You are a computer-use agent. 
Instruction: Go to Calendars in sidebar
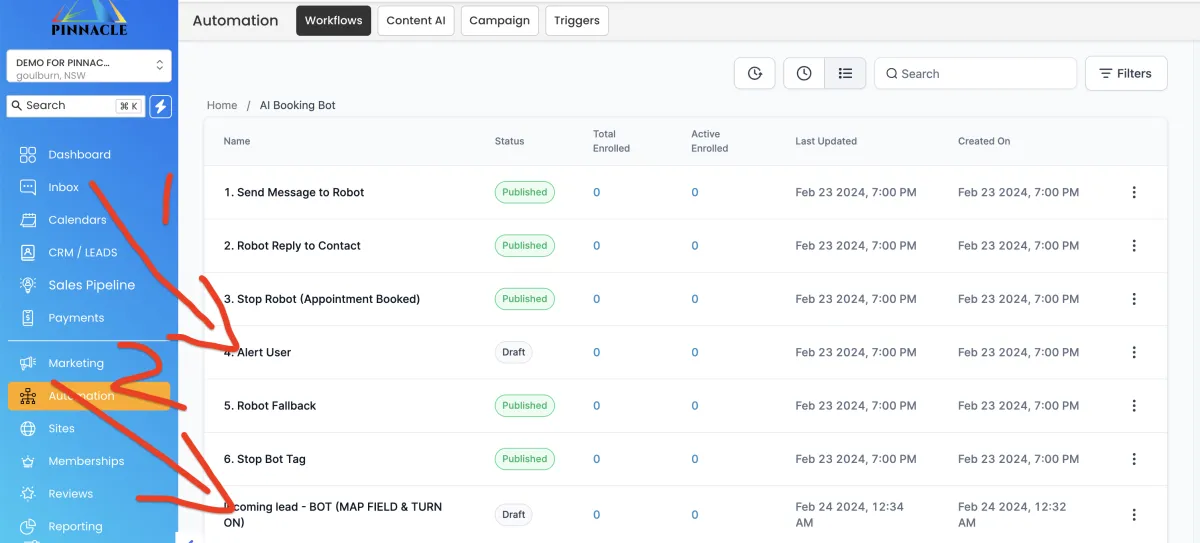click(77, 220)
